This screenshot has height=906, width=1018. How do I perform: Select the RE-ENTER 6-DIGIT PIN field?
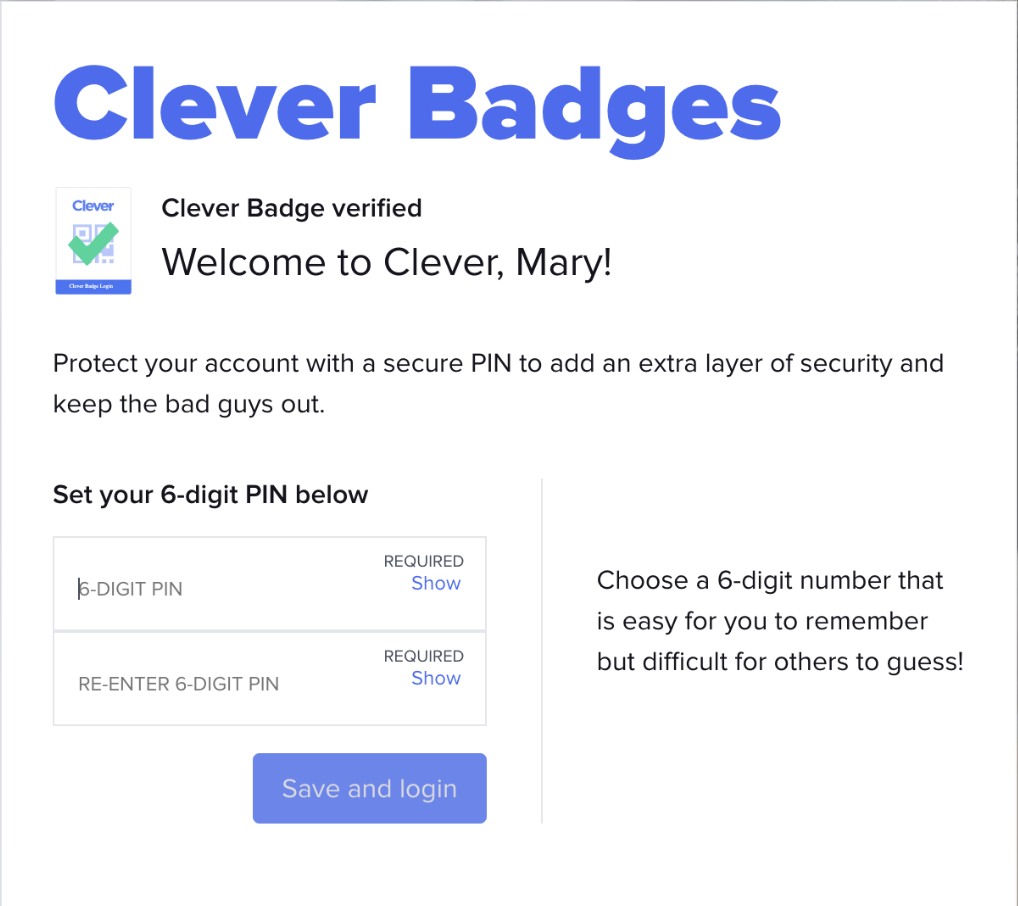[200, 684]
